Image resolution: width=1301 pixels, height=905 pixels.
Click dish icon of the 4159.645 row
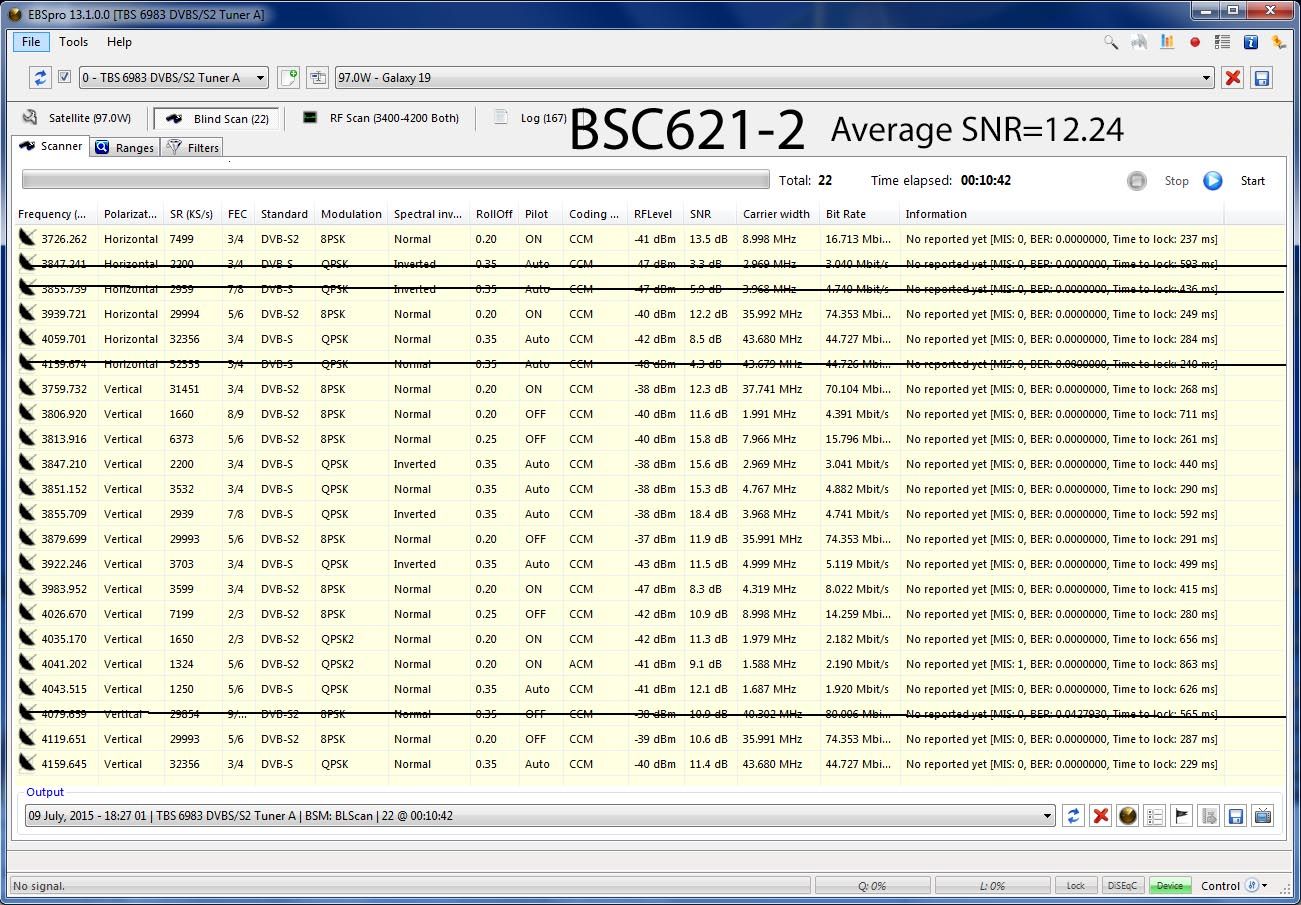pyautogui.click(x=28, y=764)
